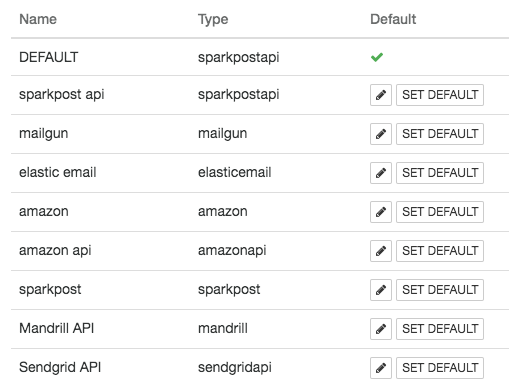509x386 pixels.
Task: Edit the sparkpost api entry with pencil icon
Action: point(381,95)
